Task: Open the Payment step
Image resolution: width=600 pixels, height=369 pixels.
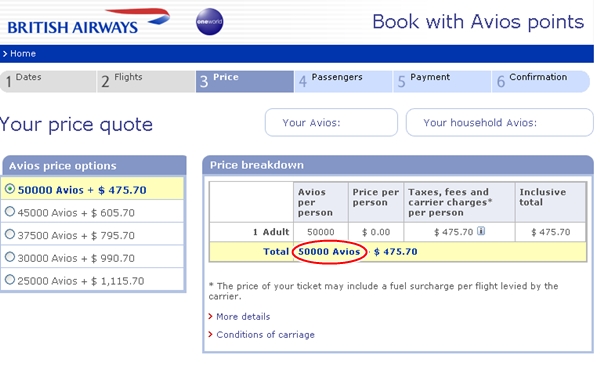Action: click(442, 81)
